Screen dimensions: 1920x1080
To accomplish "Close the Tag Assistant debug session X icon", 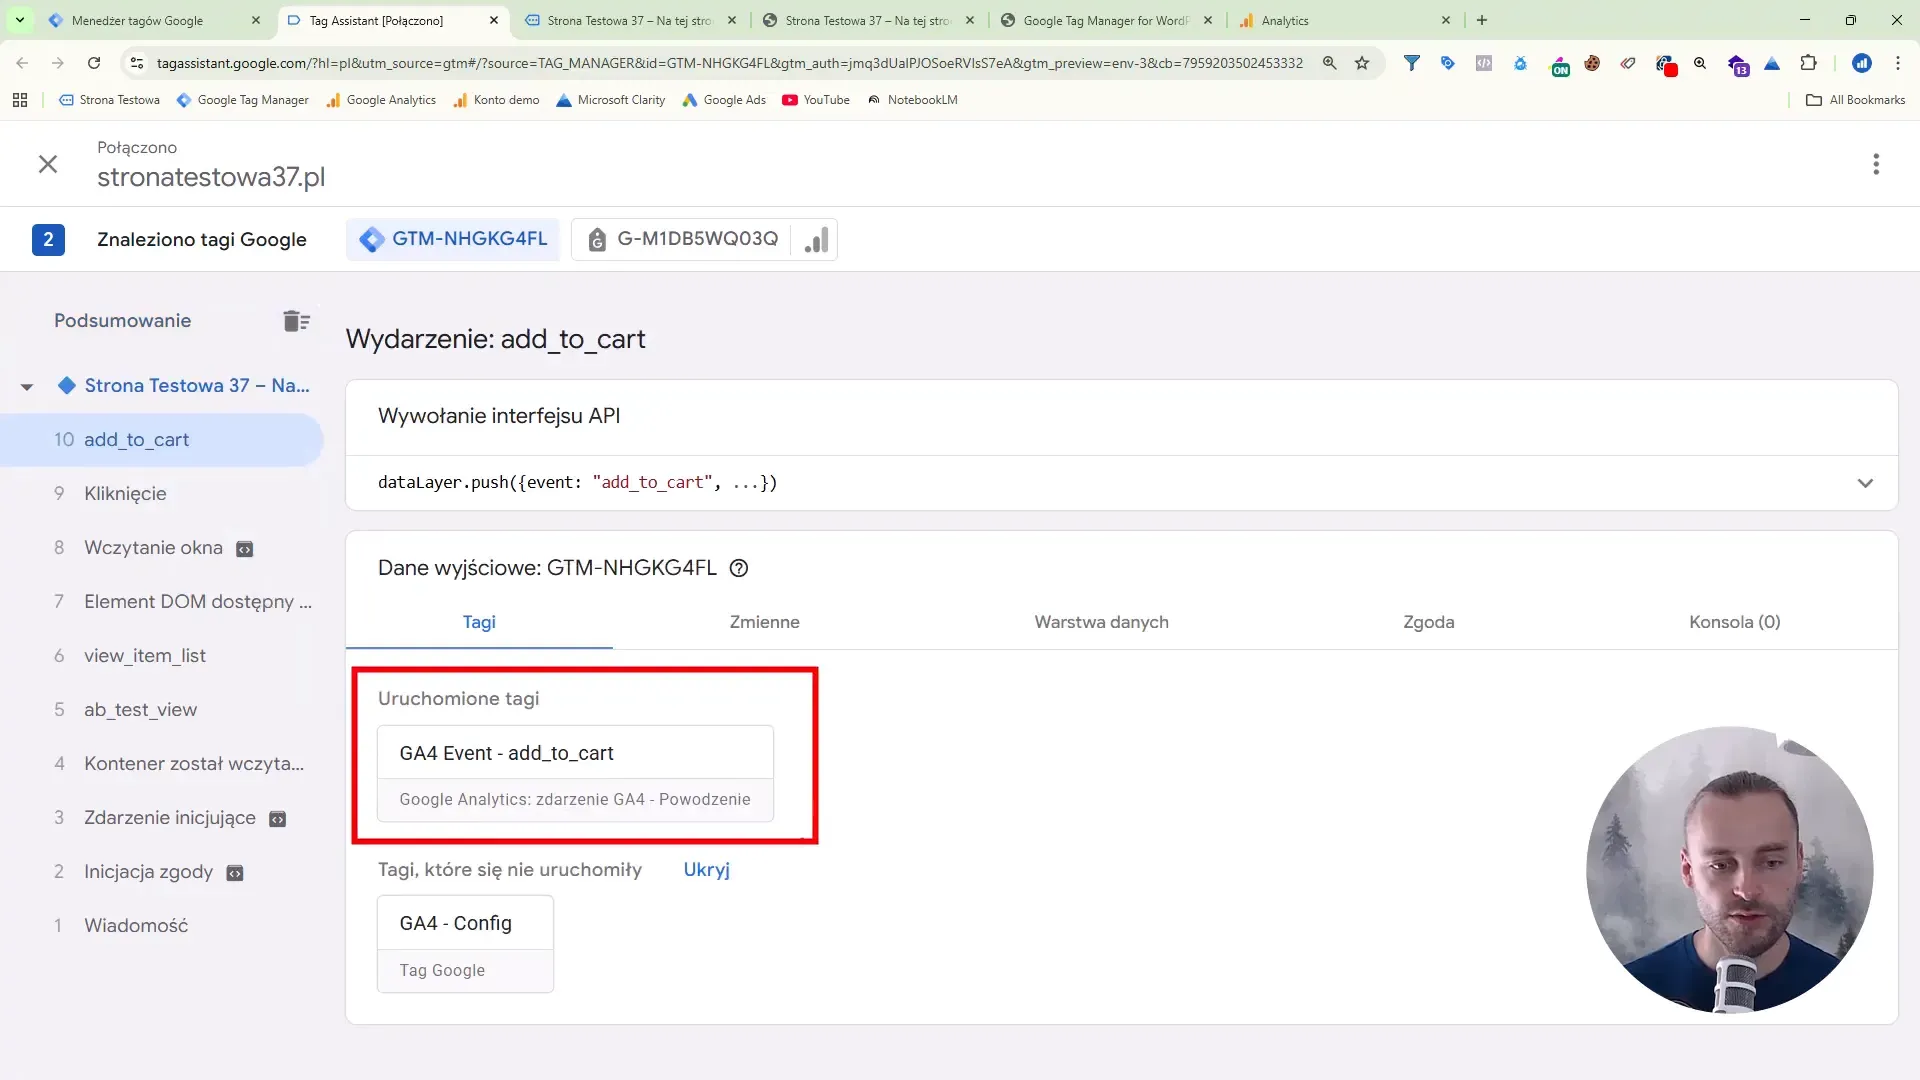I will tap(47, 164).
